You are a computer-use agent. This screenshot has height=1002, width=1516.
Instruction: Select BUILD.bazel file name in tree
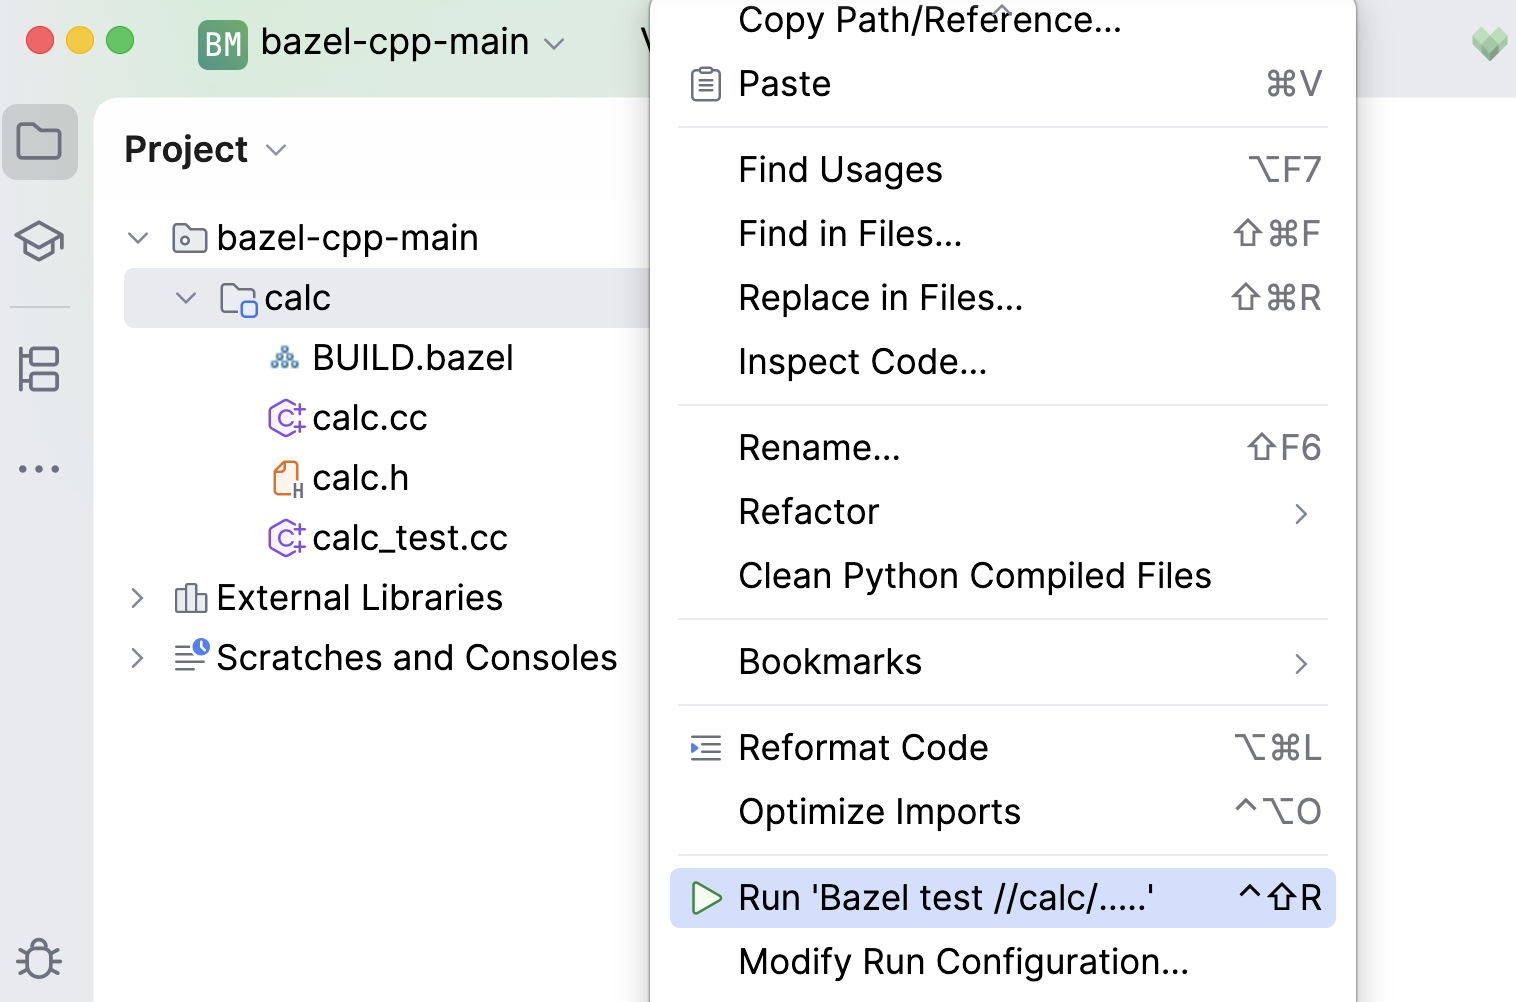coord(413,358)
